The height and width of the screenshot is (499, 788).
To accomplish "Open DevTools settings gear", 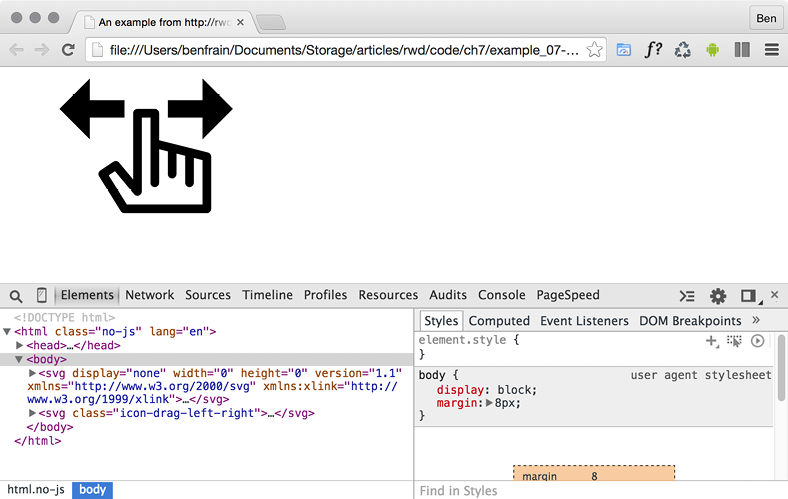I will (x=718, y=296).
